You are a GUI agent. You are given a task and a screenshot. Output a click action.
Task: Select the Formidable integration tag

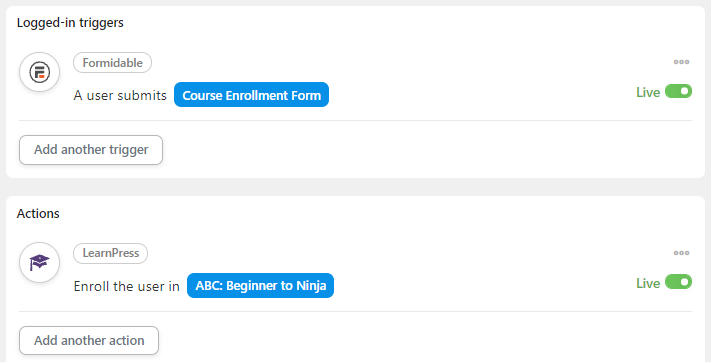[112, 63]
